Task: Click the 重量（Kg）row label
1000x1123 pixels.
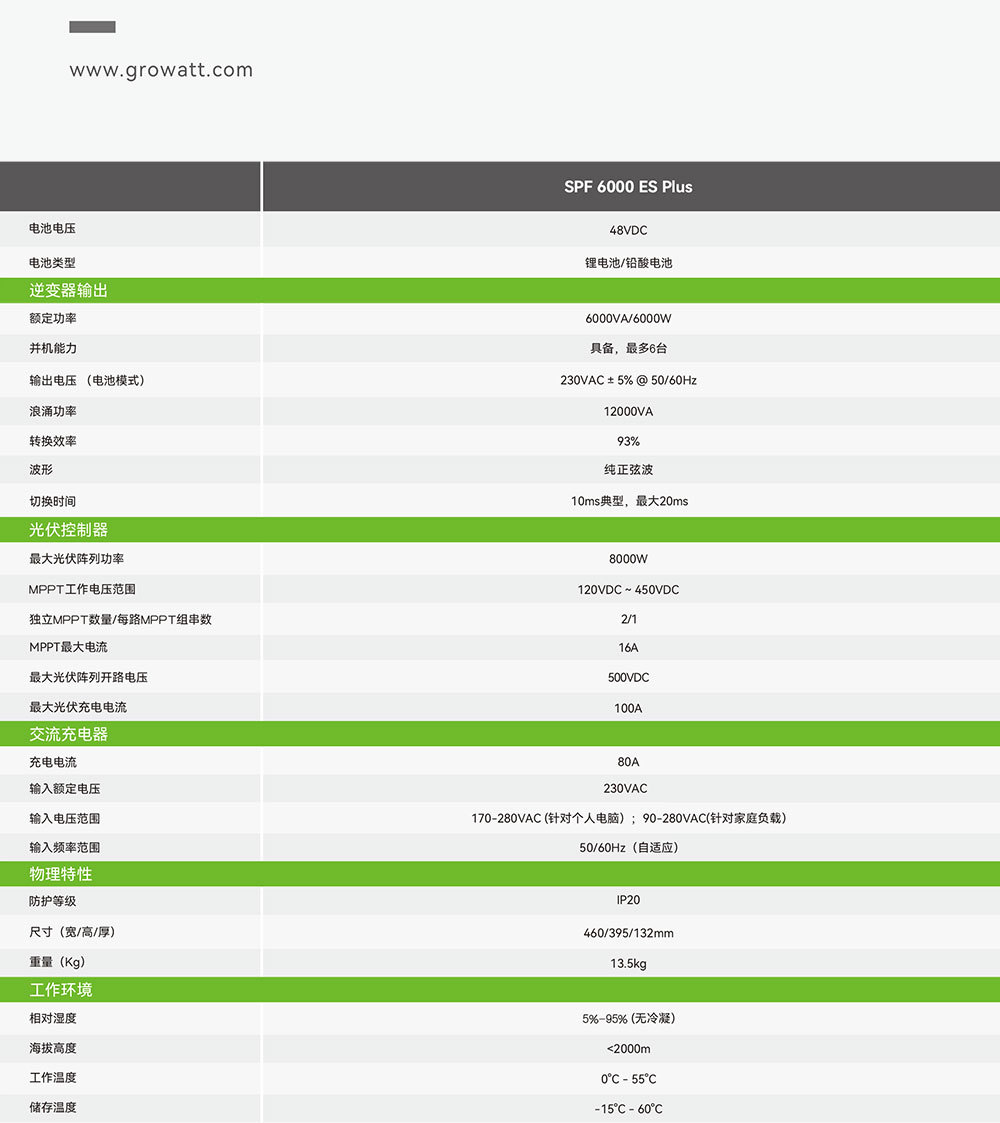Action: click(57, 963)
